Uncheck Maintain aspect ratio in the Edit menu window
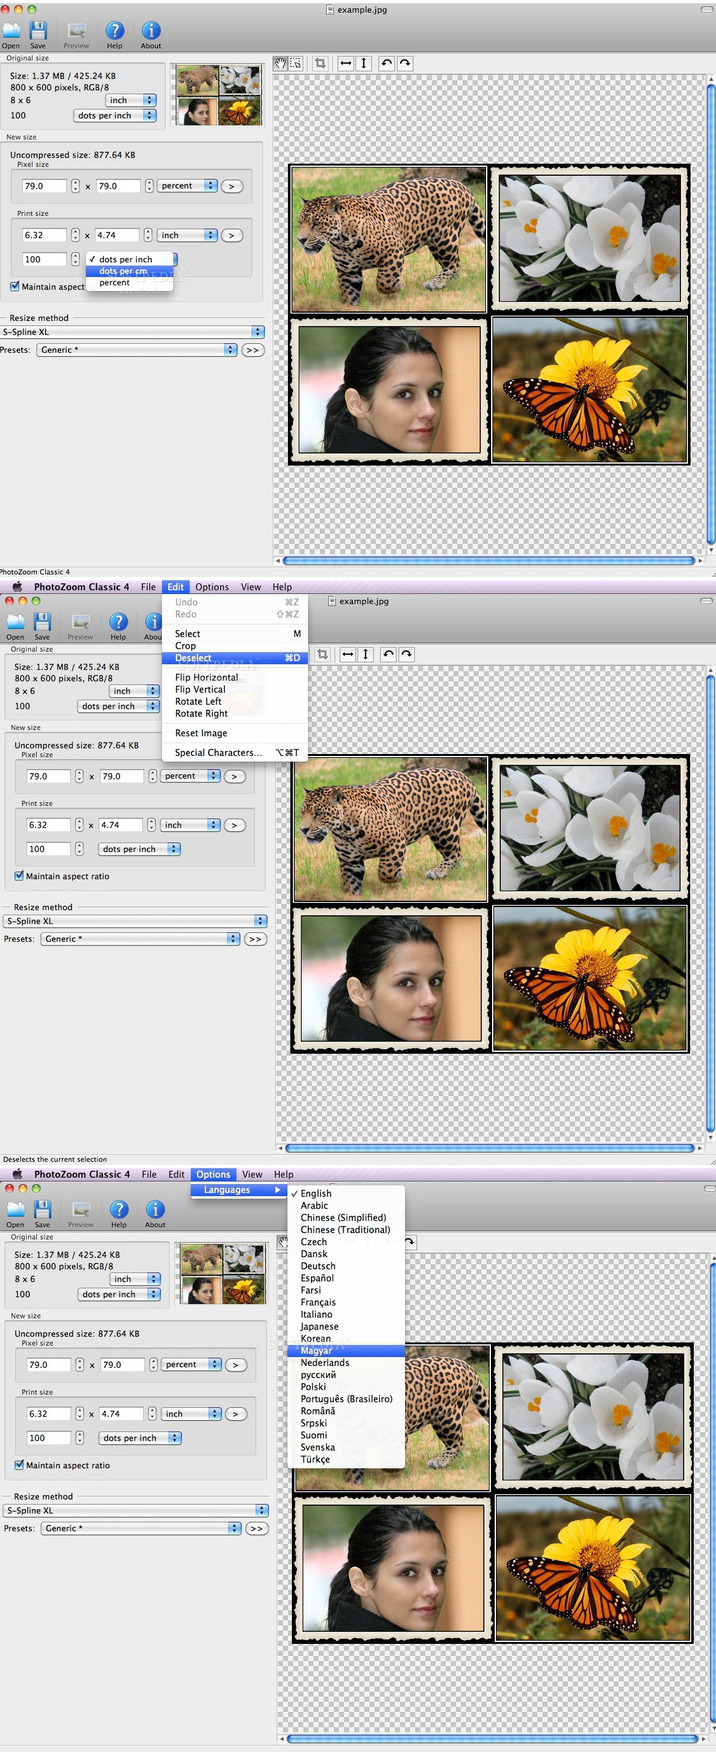Image resolution: width=716 pixels, height=1762 pixels. pos(19,876)
